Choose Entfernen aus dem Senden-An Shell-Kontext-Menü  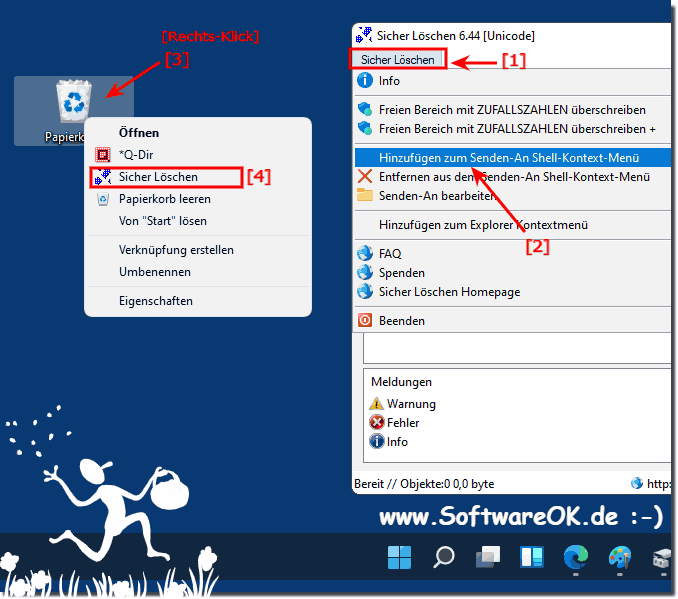pos(513,176)
